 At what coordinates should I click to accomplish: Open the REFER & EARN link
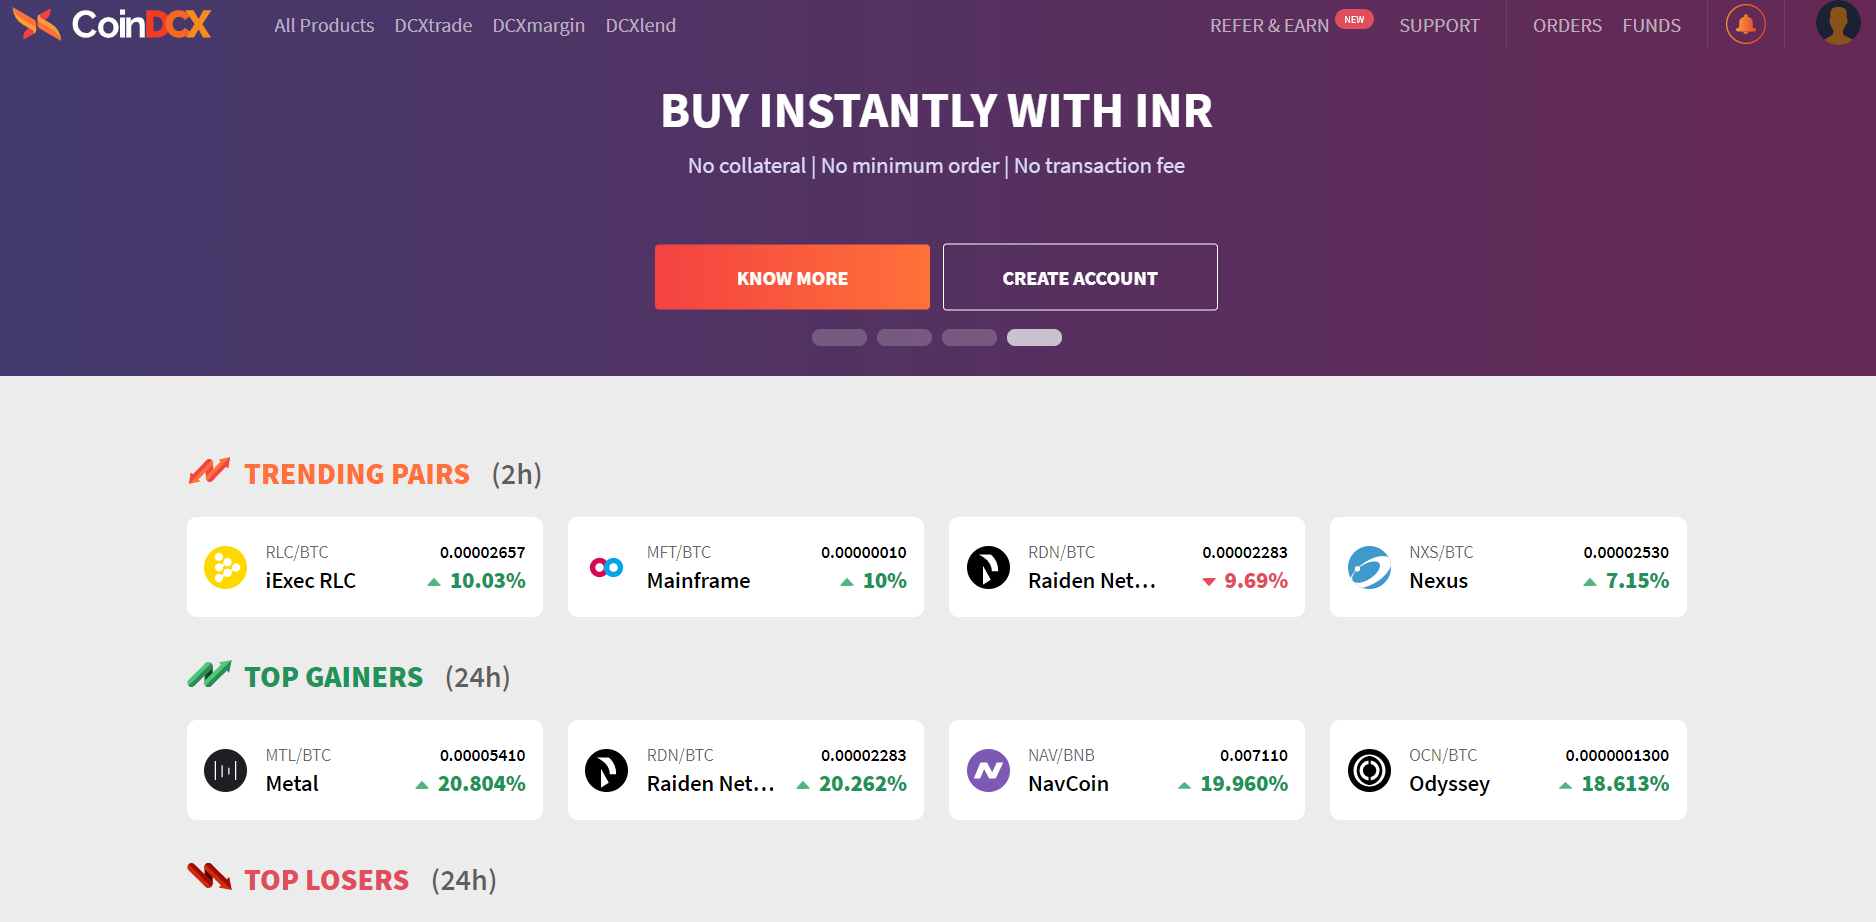coord(1269,26)
